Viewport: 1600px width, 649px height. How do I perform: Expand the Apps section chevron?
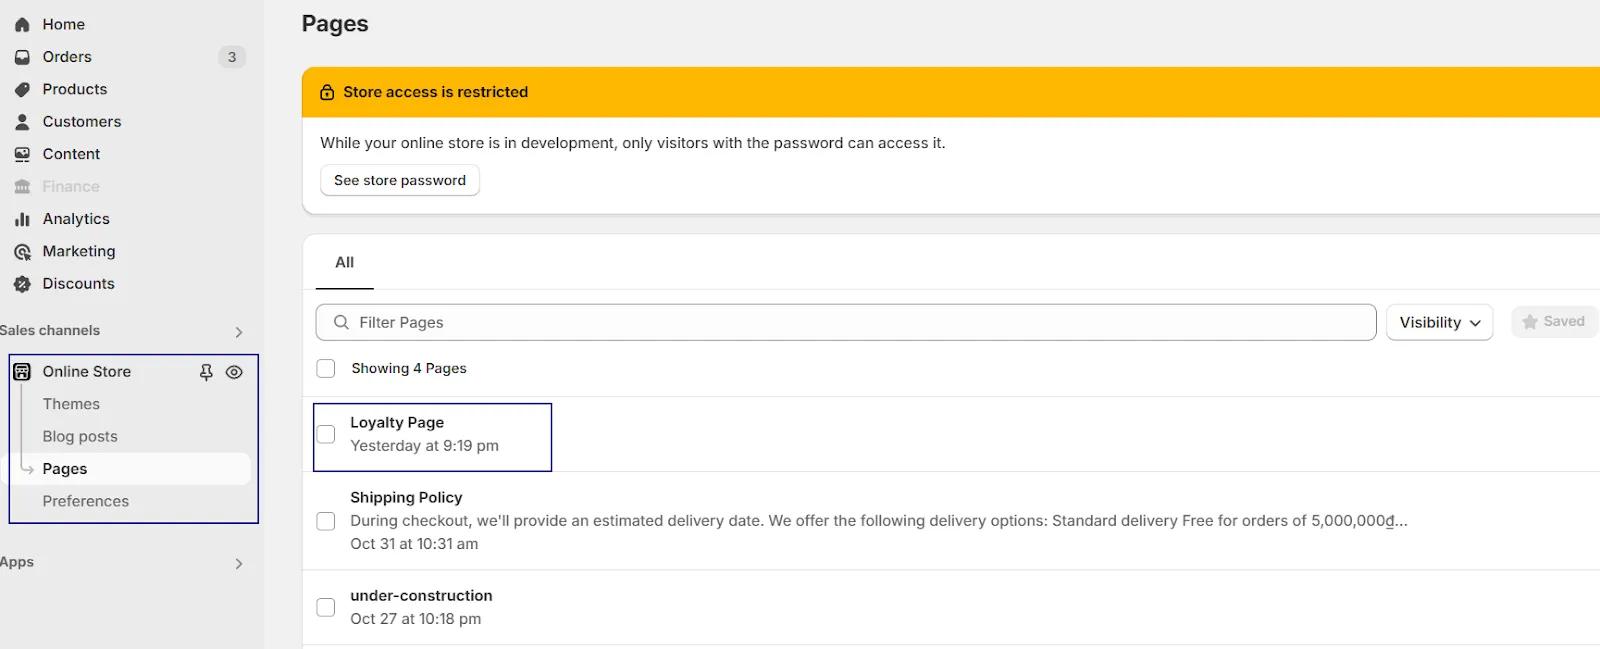(239, 564)
